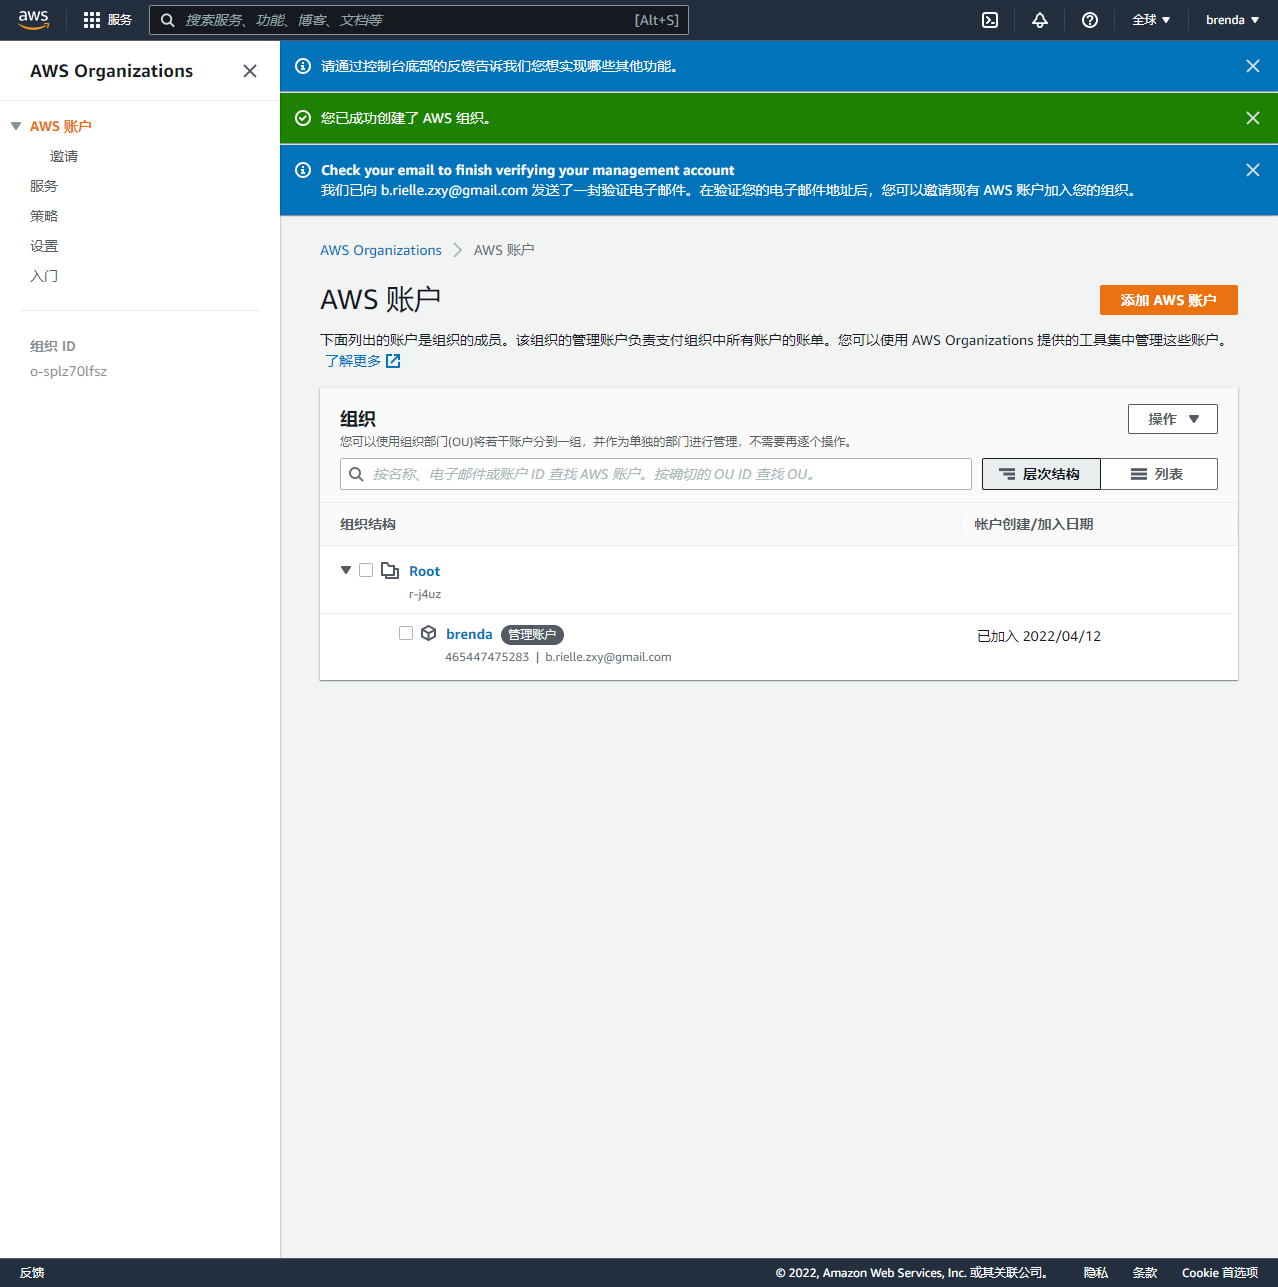Screen dimensions: 1278x1287
Task: Tick the Root checkbox
Action: [366, 570]
